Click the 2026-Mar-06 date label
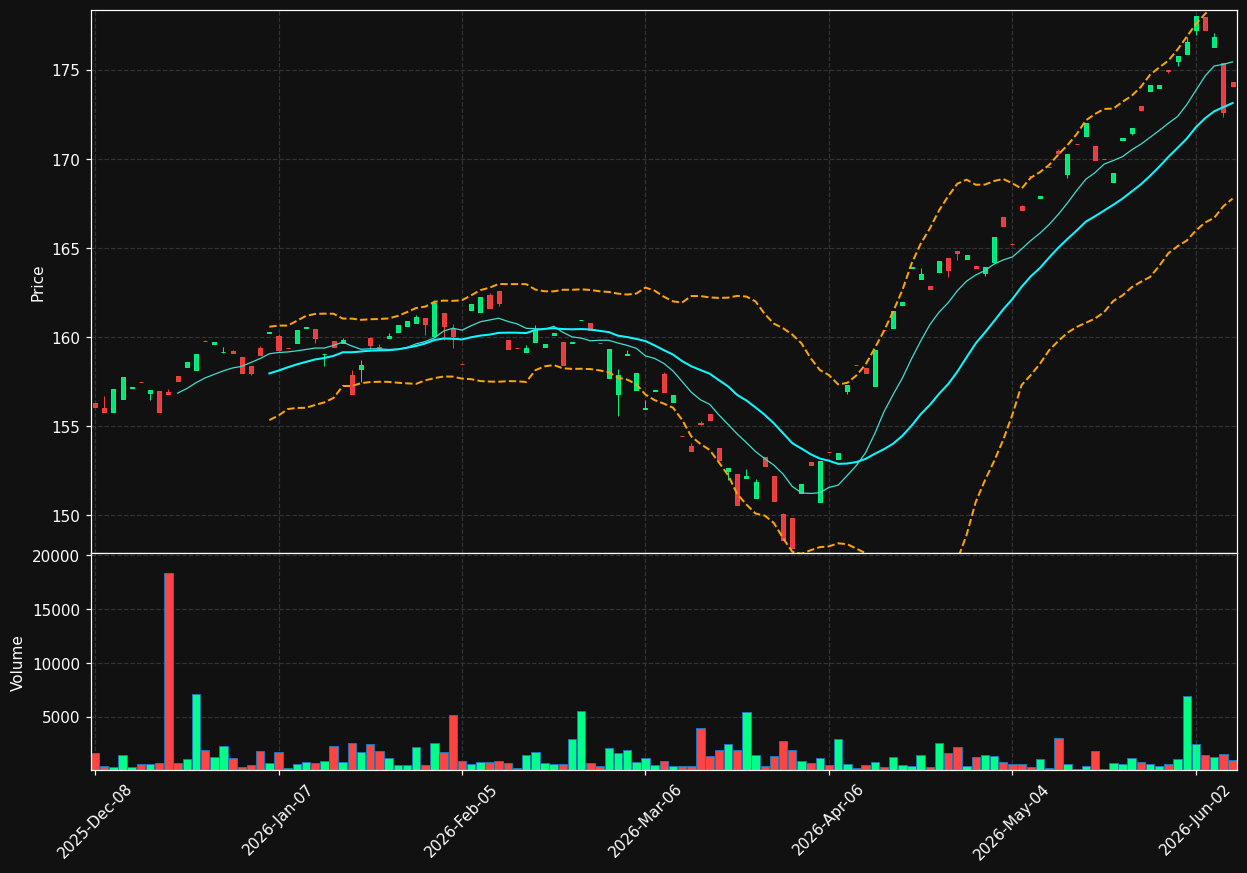1247x873 pixels. (x=644, y=820)
